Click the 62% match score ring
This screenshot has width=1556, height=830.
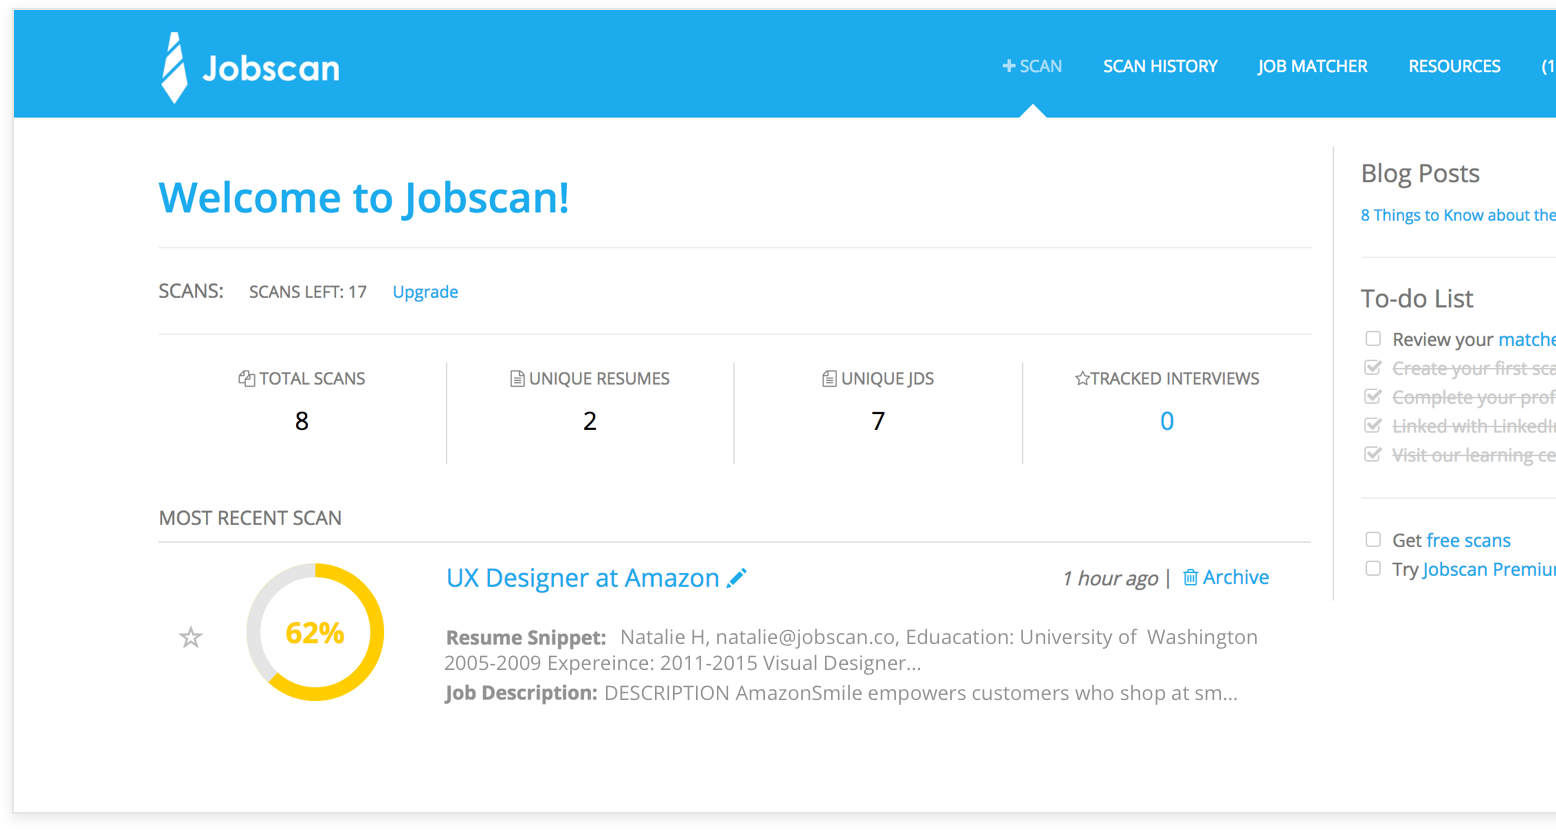pyautogui.click(x=315, y=632)
